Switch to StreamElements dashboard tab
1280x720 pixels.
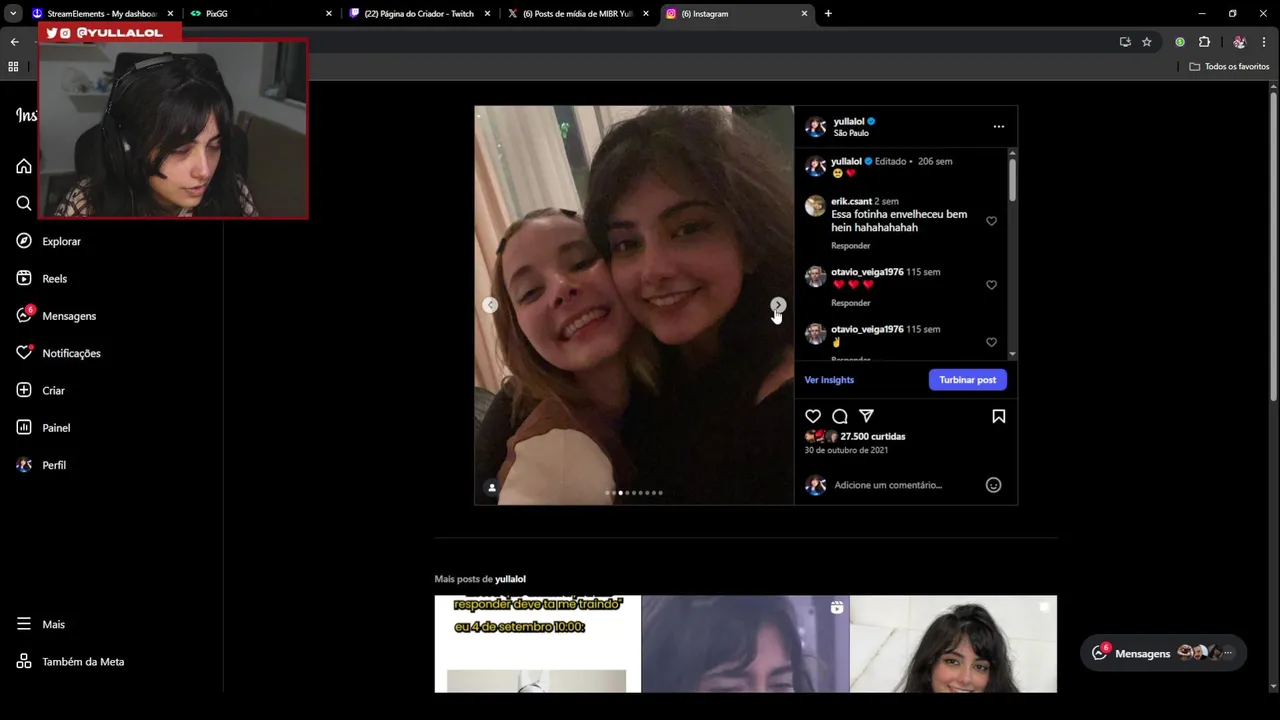click(x=102, y=14)
